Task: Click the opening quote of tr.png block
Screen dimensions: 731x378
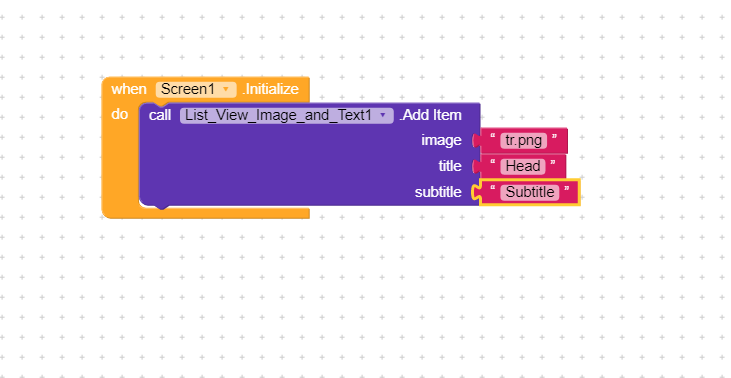Action: click(493, 137)
